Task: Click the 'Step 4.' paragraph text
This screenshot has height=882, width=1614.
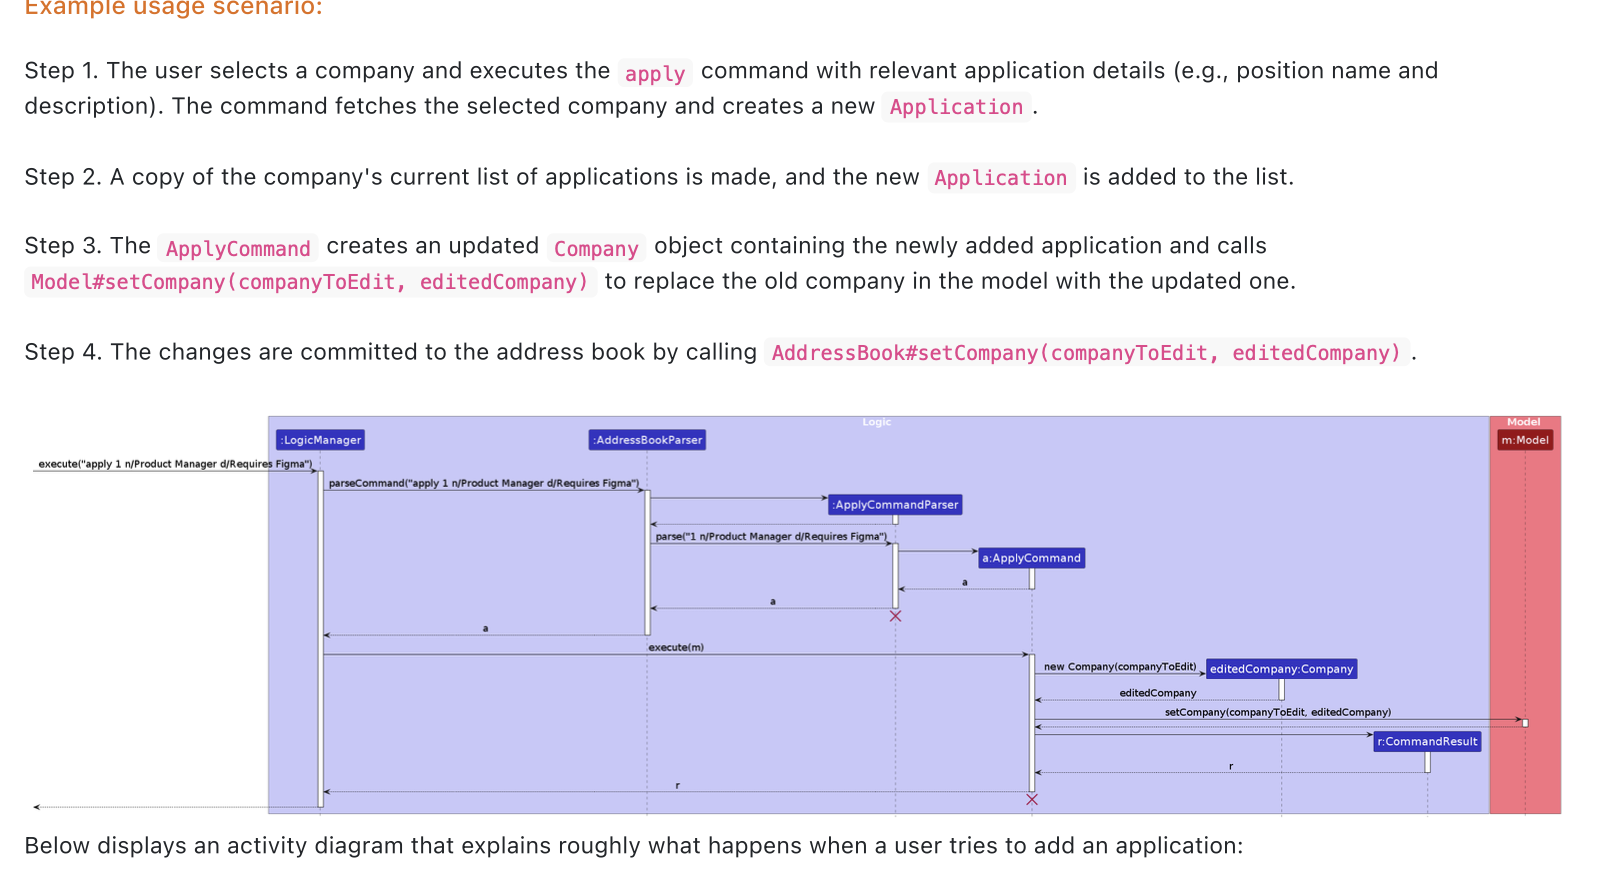Action: coord(720,352)
